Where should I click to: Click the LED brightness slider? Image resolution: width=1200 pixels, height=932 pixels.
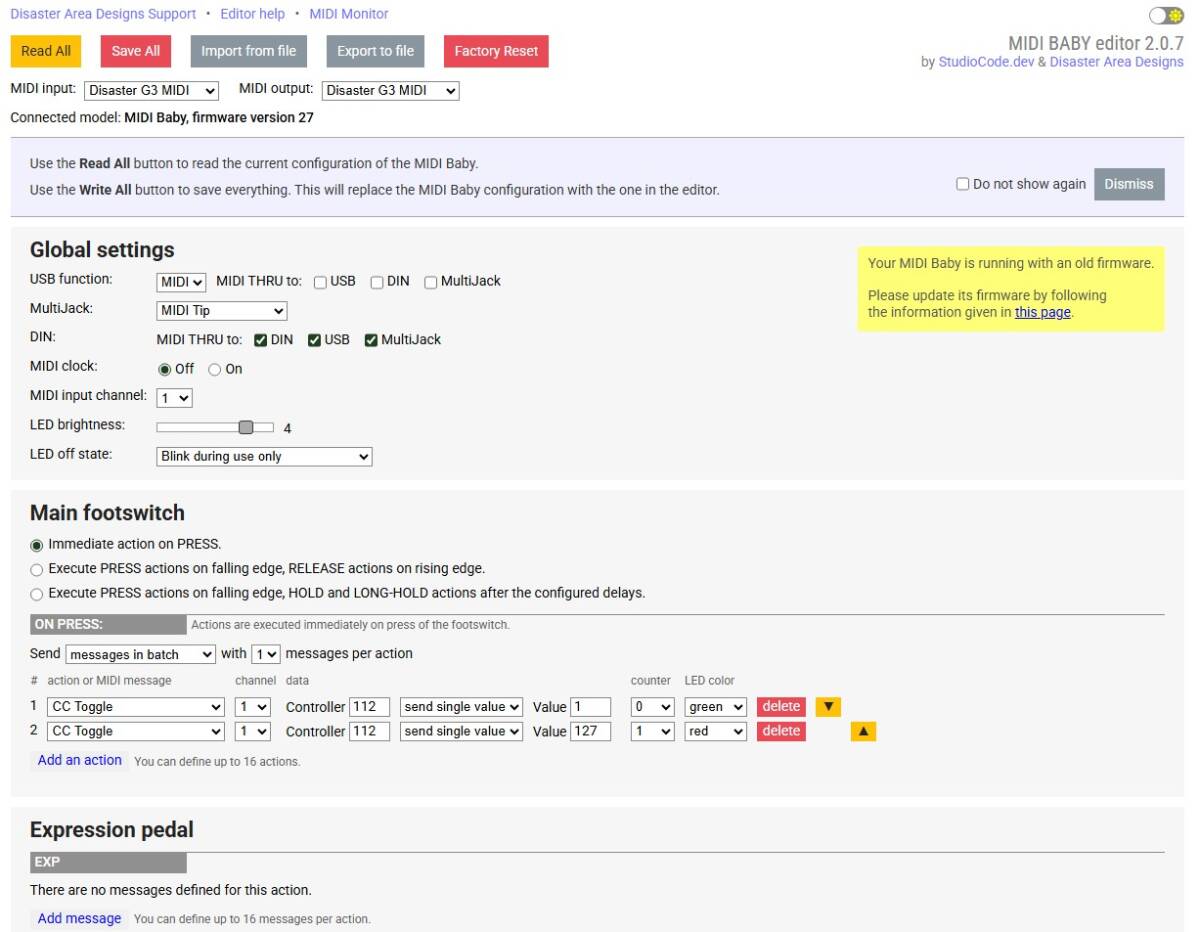215,427
